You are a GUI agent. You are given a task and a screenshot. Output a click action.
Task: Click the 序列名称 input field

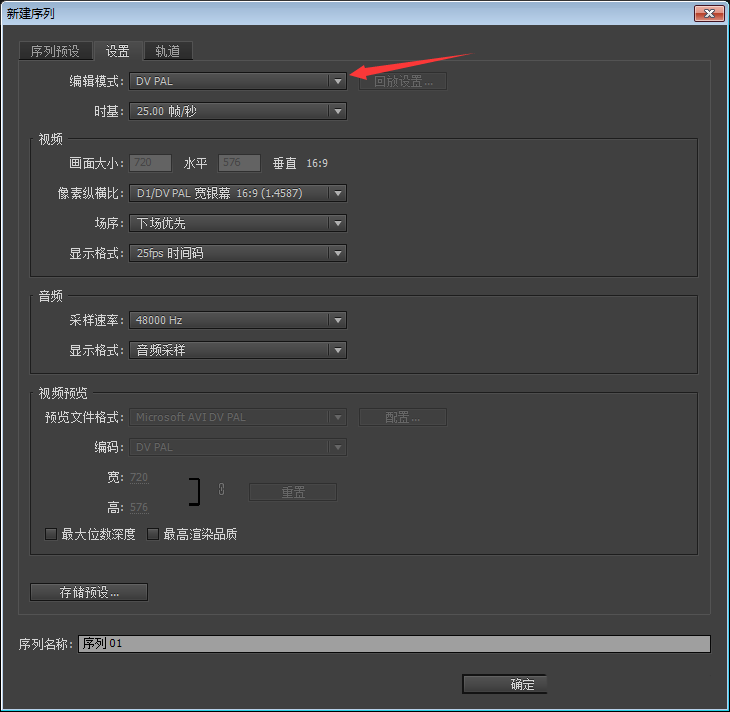point(394,644)
